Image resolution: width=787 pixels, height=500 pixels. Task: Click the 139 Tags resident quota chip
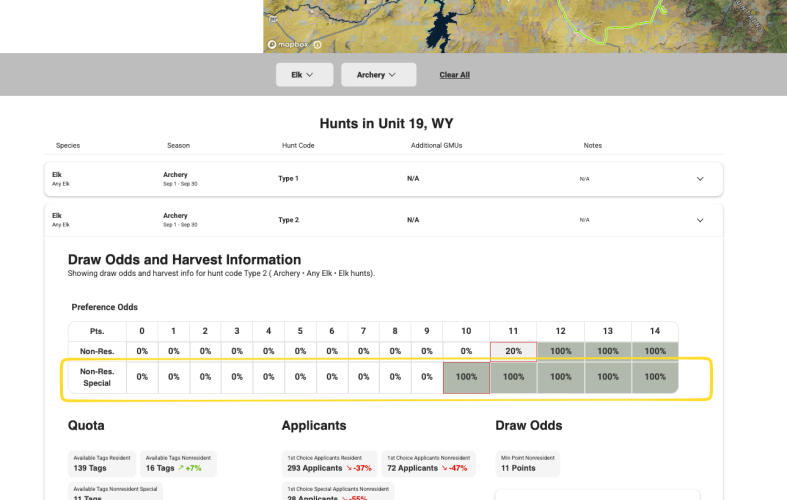(101, 463)
